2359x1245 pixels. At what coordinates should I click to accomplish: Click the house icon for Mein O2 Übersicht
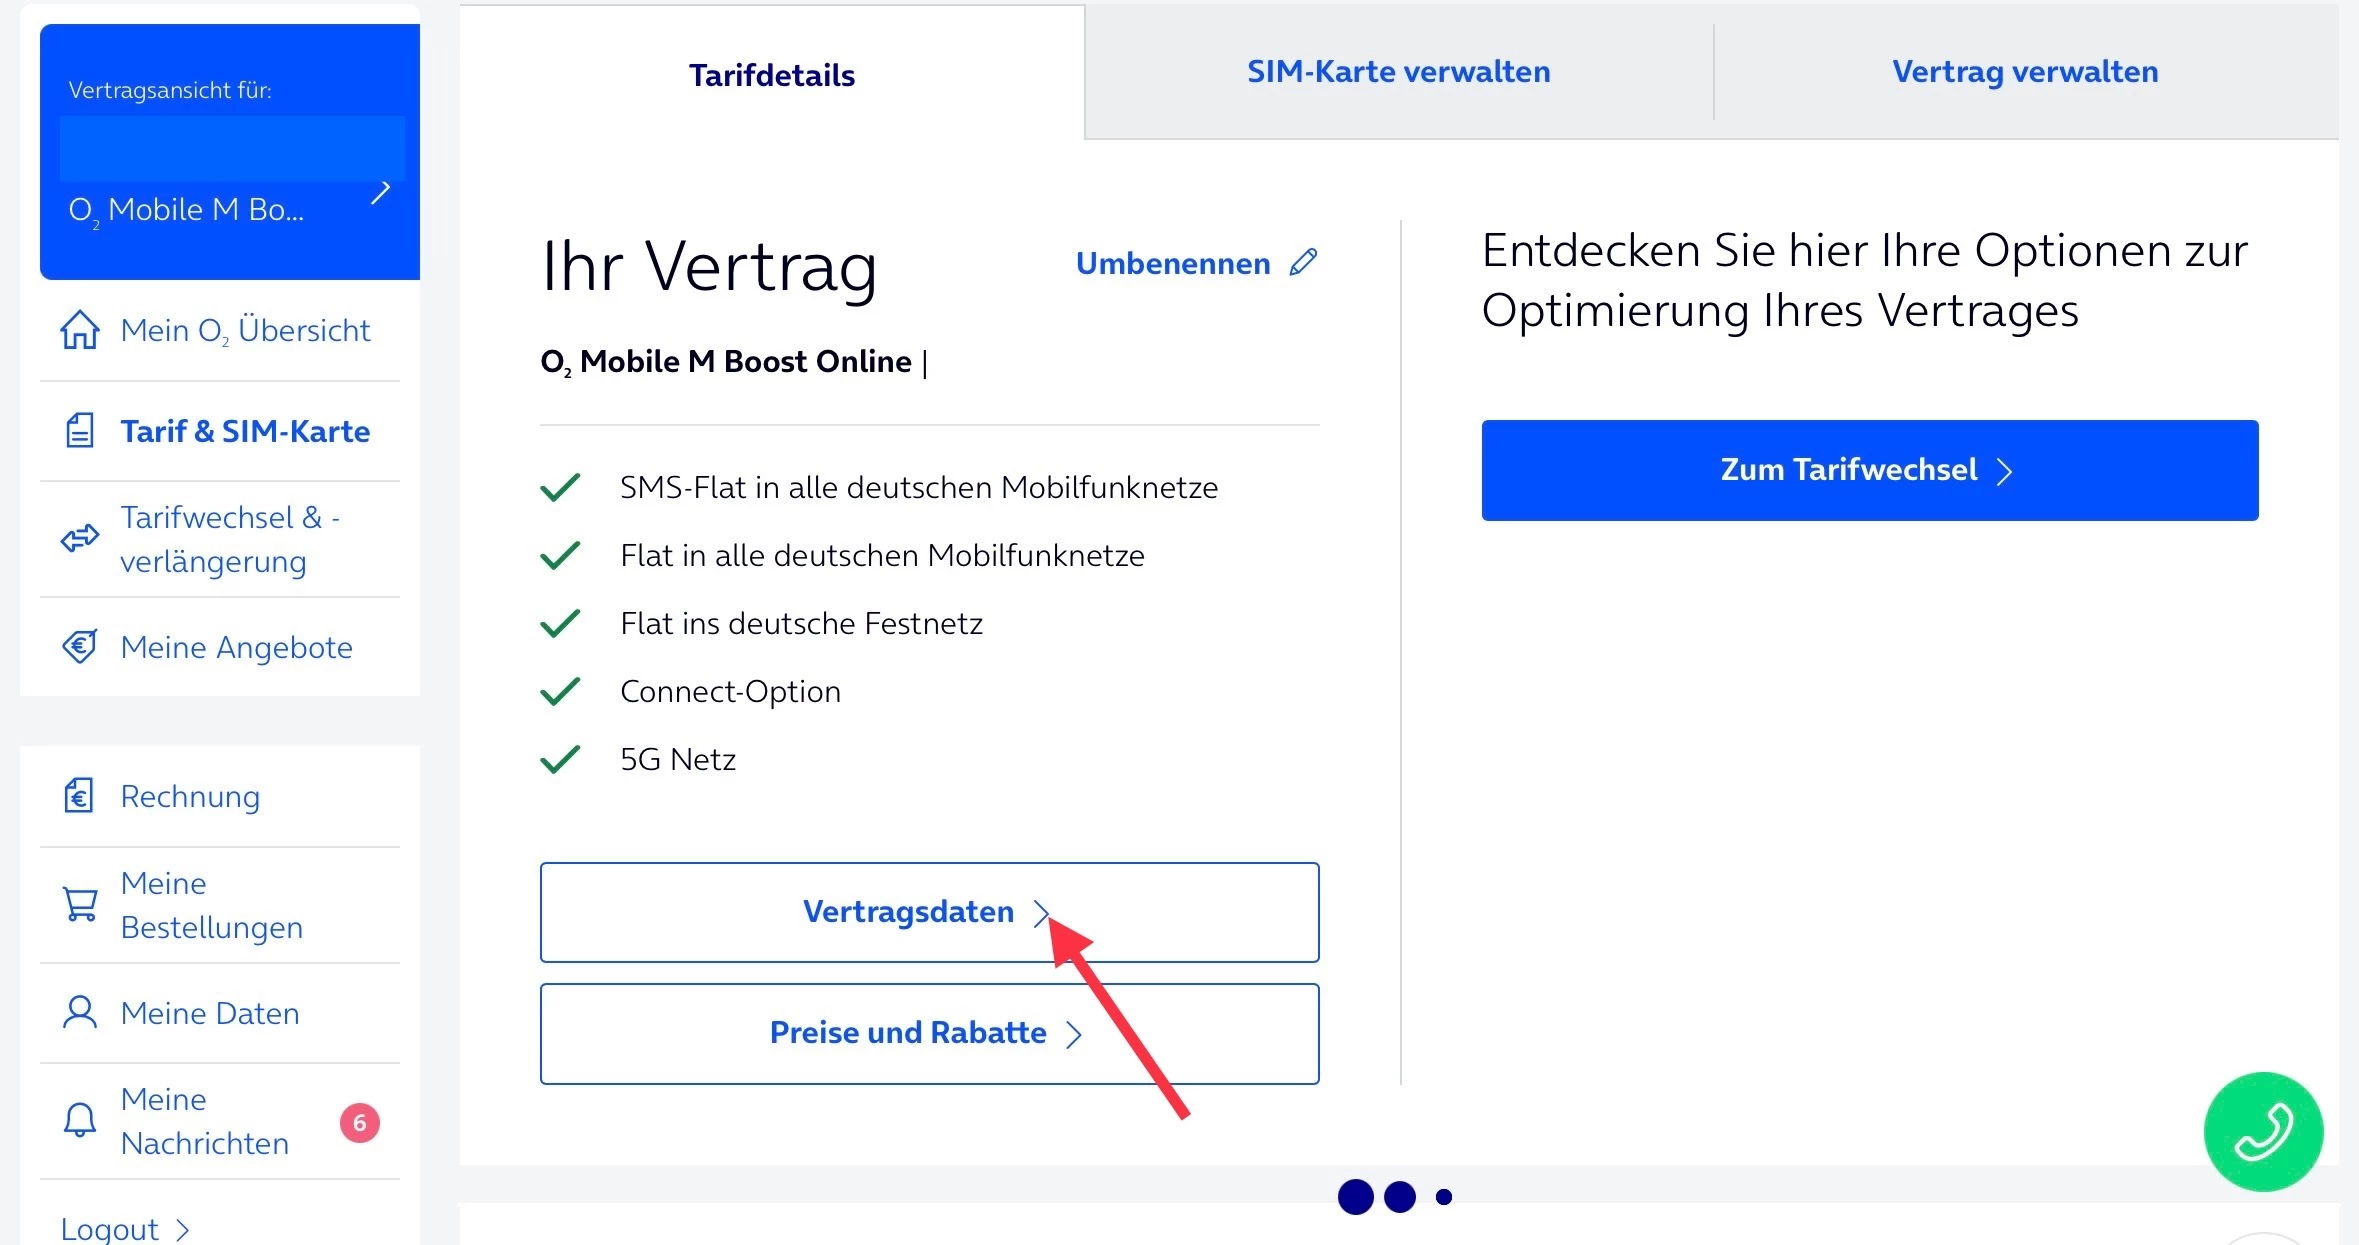pos(80,330)
